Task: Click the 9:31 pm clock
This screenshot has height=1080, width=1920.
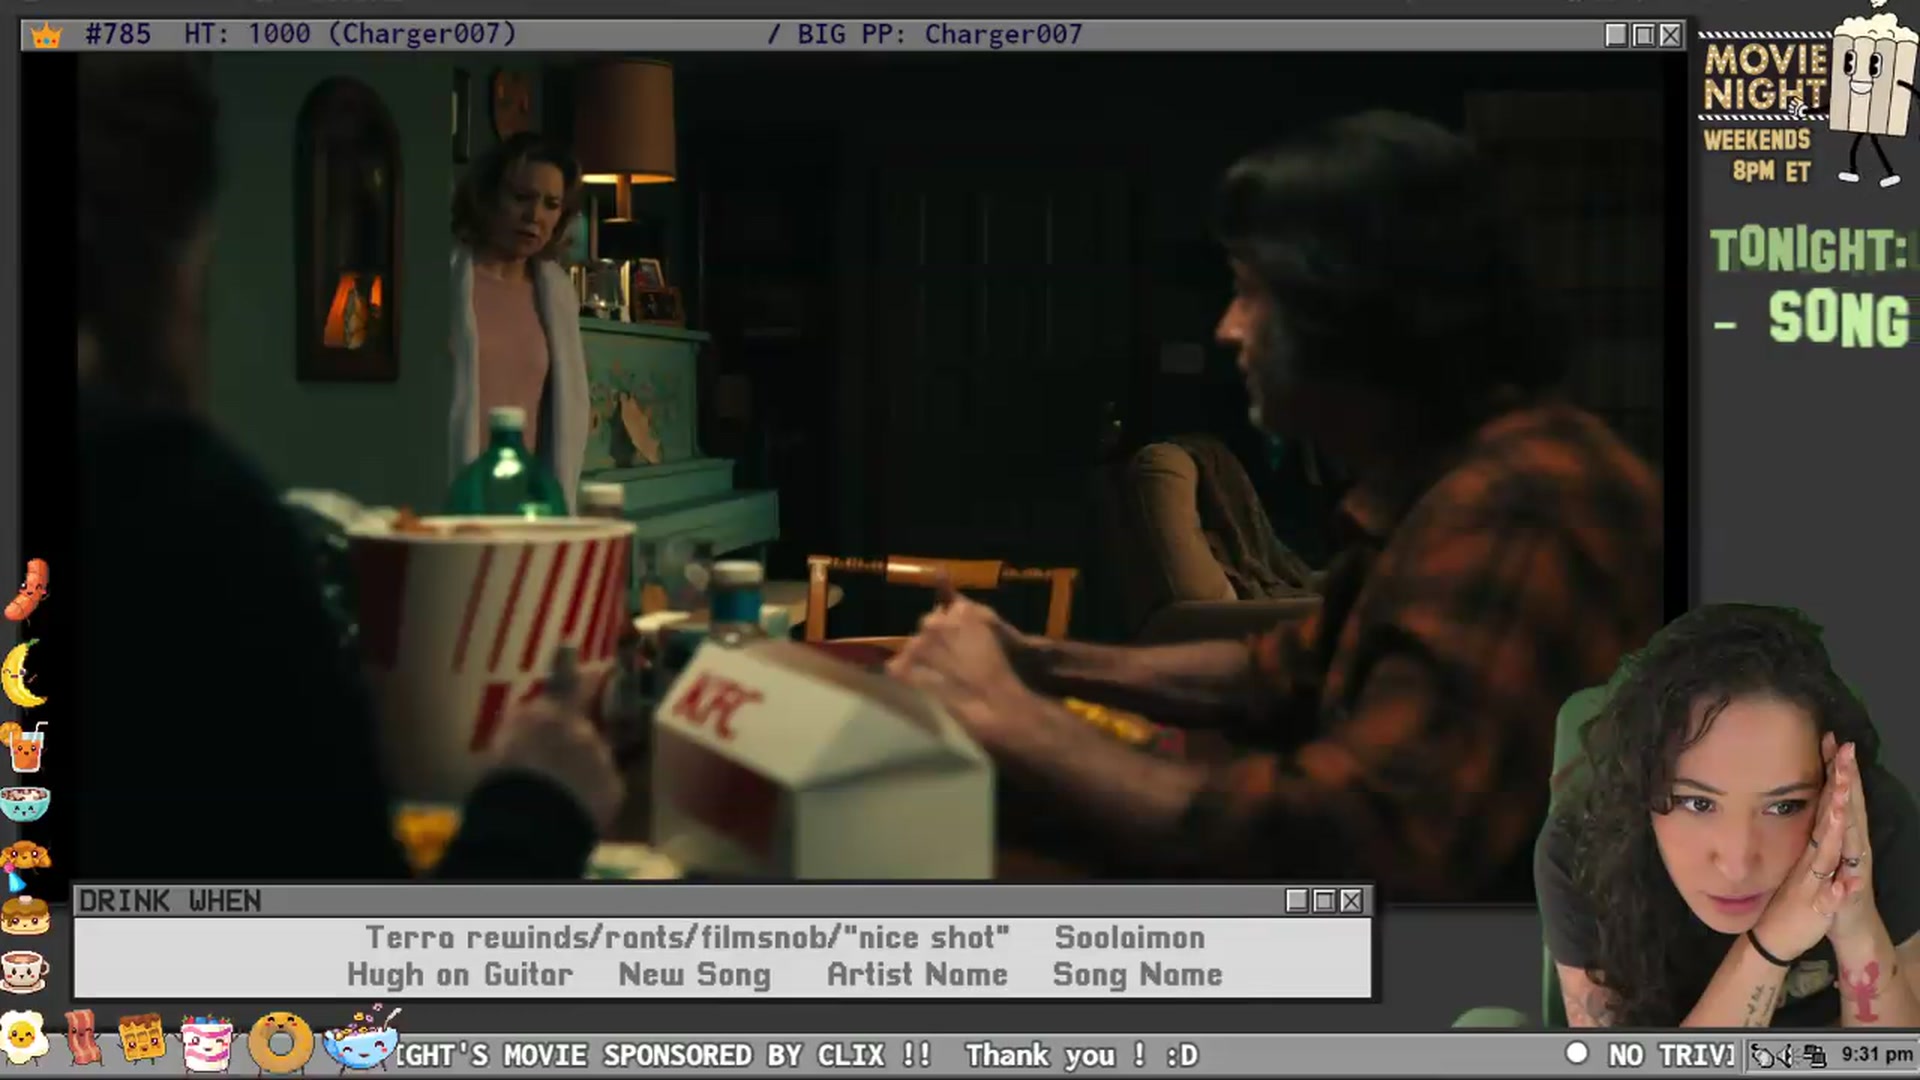Action: click(1877, 1055)
